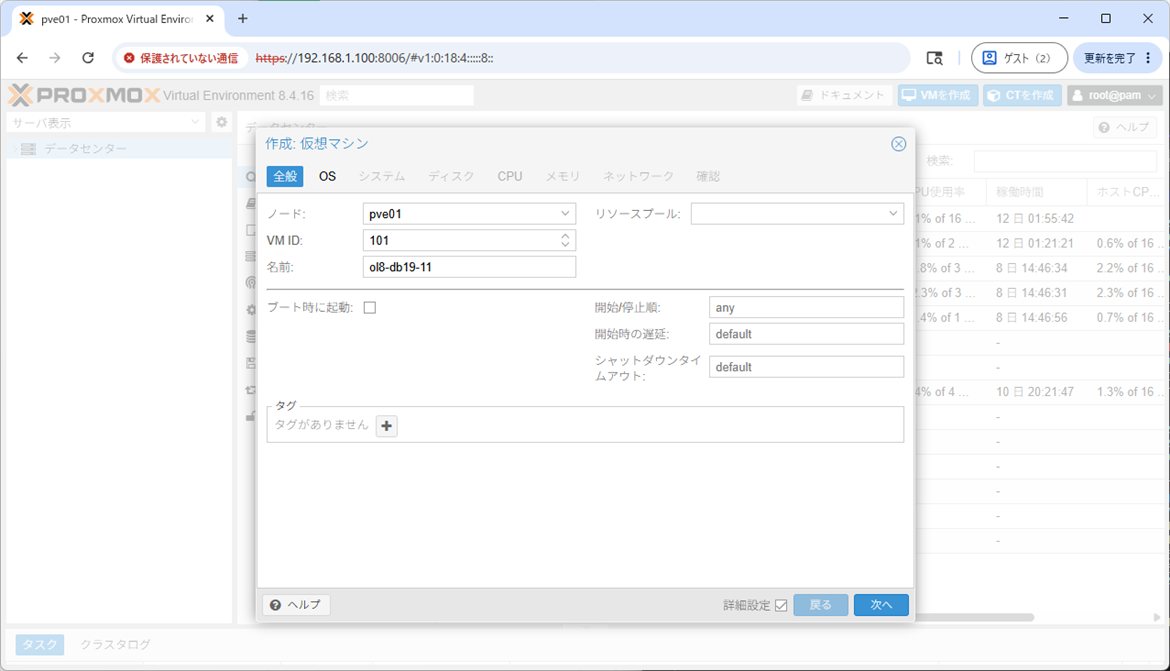Screen dimensions: 1170x671
Task: Toggle the 詳細設定 checkbox
Action: 781,605
